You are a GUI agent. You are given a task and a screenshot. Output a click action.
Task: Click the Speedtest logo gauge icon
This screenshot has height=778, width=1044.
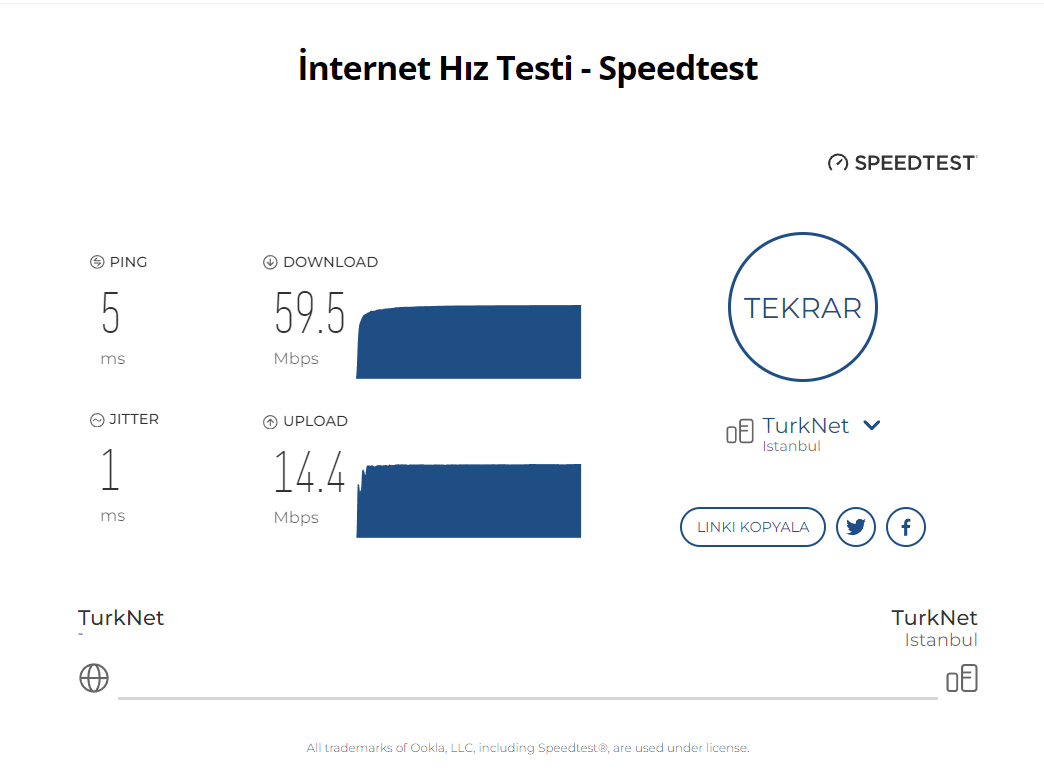pos(838,163)
